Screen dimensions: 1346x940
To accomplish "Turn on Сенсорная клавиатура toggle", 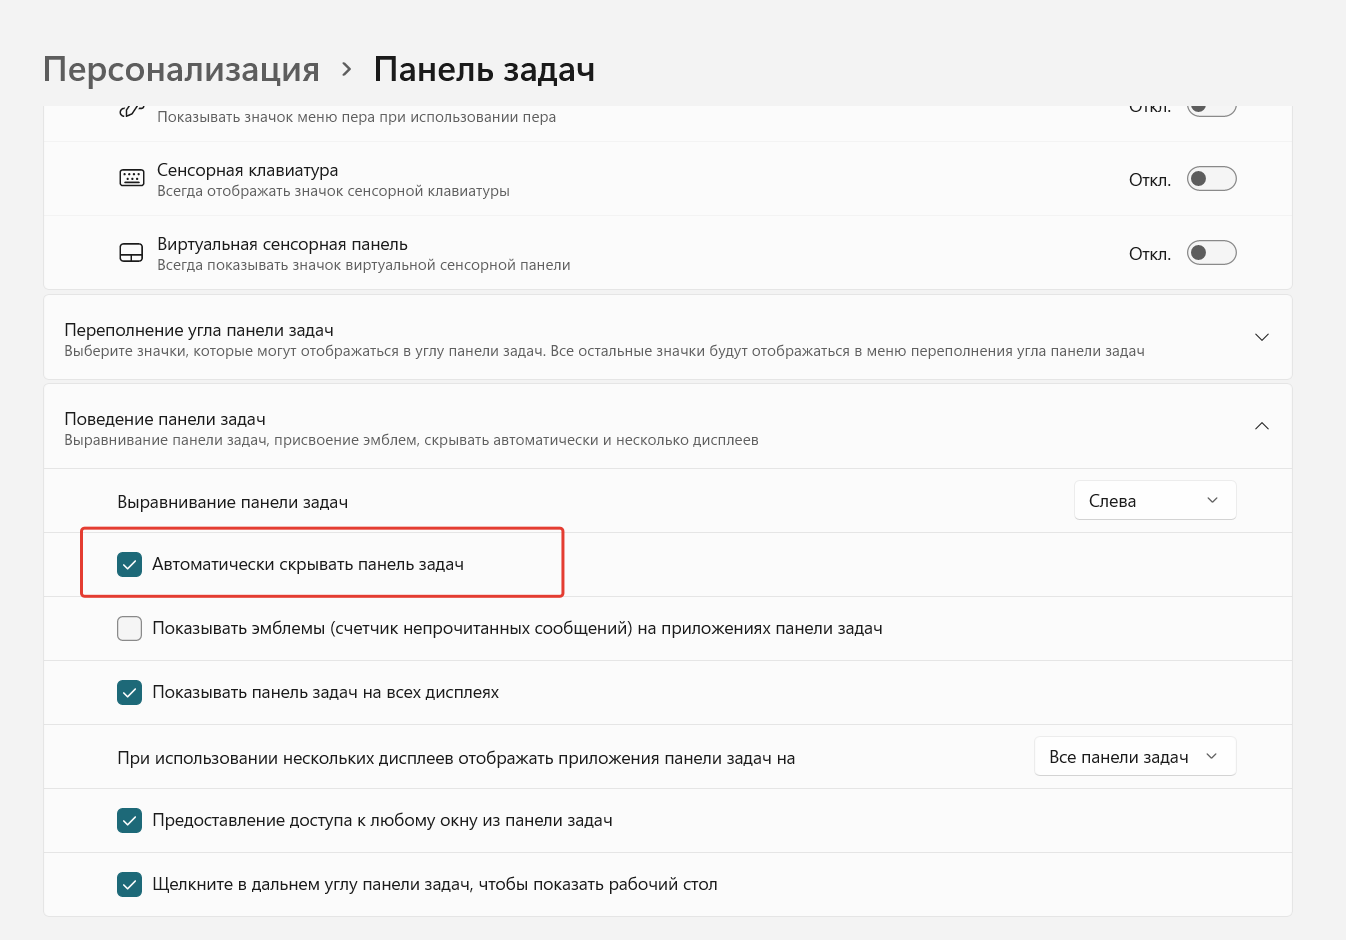I will [1211, 179].
